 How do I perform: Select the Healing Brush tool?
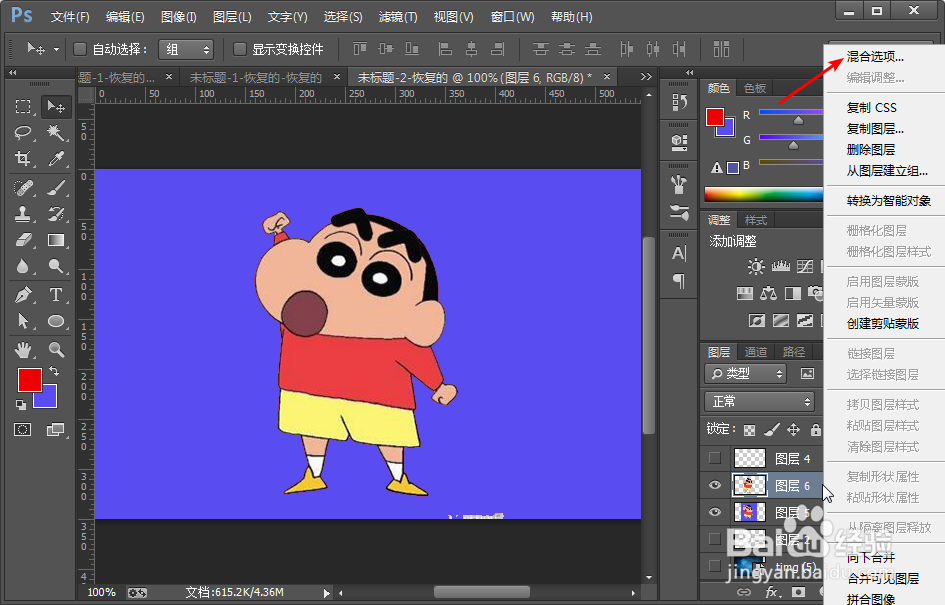click(23, 188)
